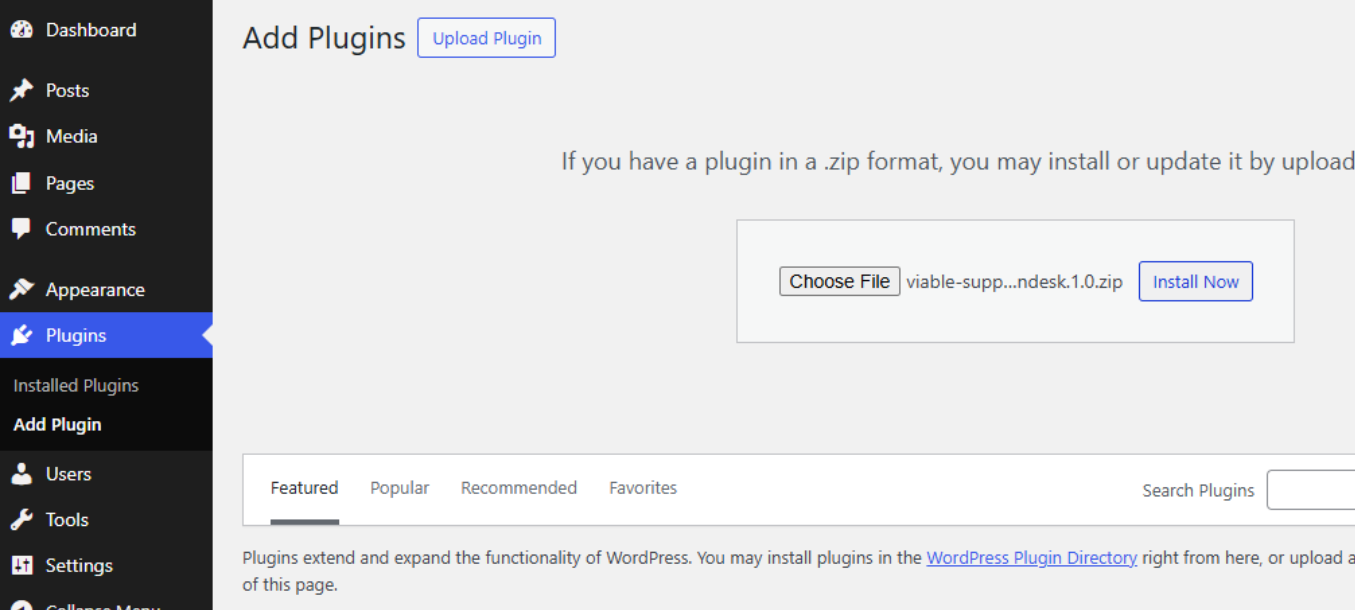
Task: Click the Settings sliders icon
Action: (21, 566)
